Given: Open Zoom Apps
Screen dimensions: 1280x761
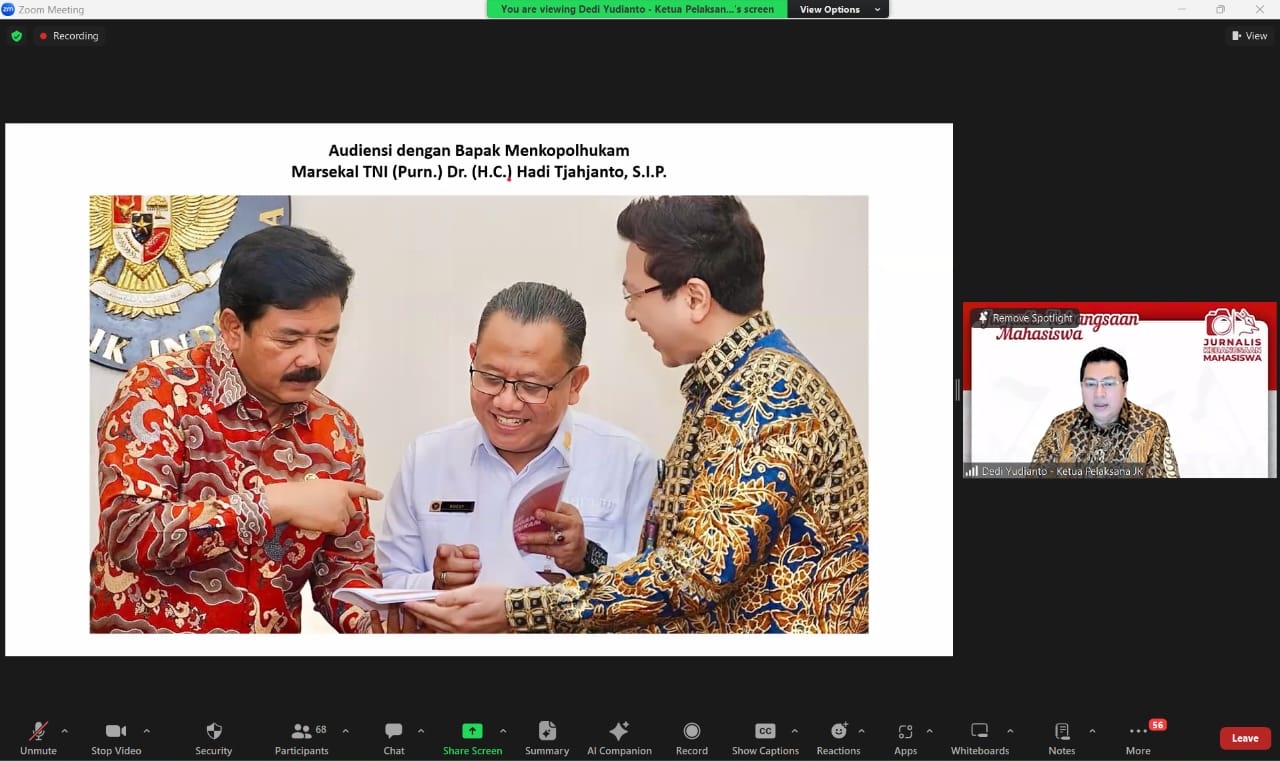Looking at the screenshot, I should coord(905,737).
